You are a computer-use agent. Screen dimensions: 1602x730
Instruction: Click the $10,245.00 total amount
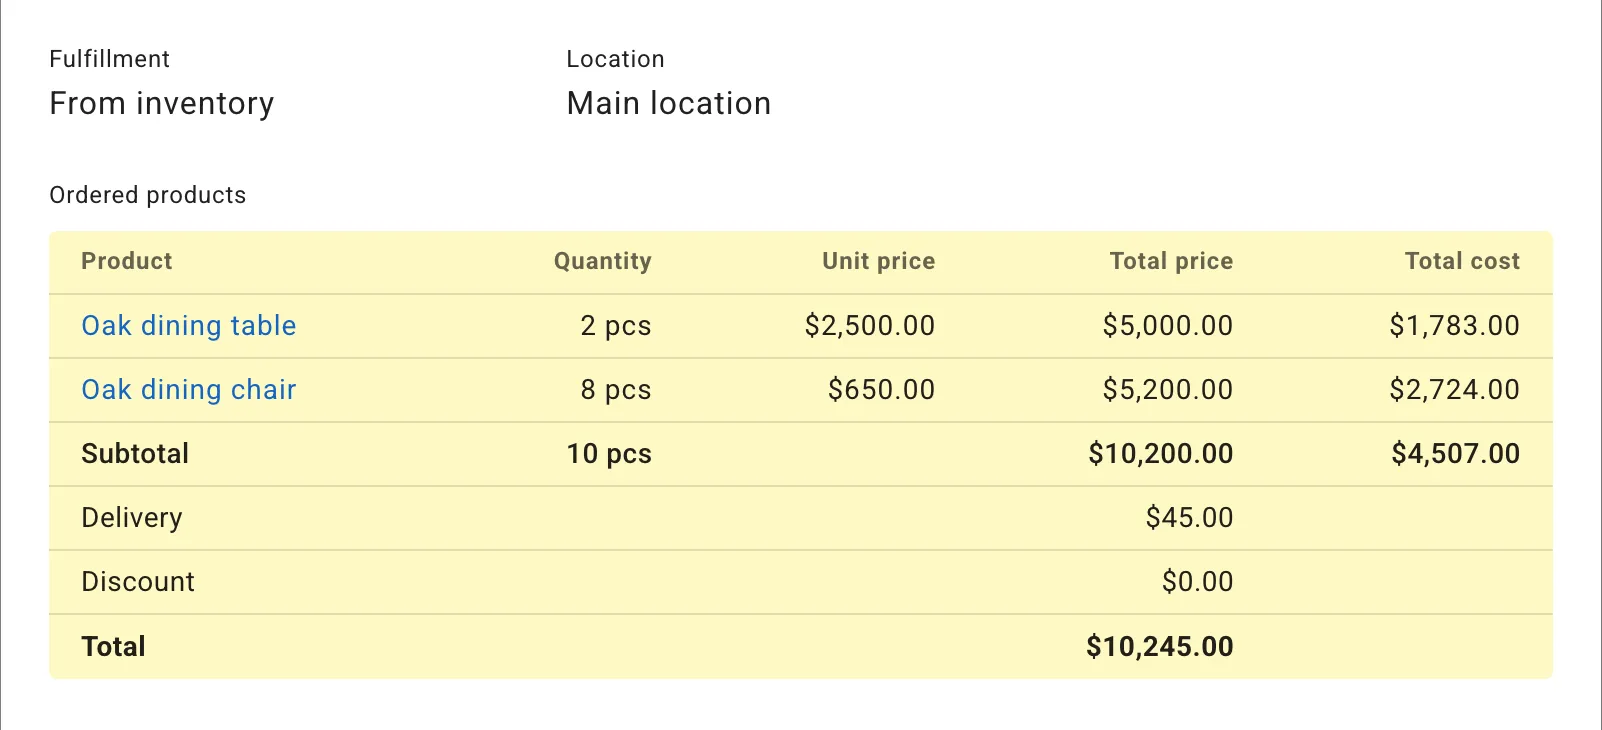click(1161, 646)
